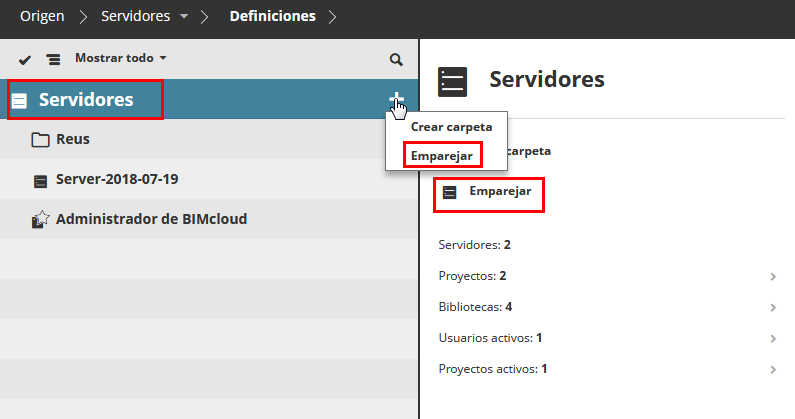The height and width of the screenshot is (419, 795).
Task: Expand the Bibliotecas row chevron
Action: tap(773, 307)
